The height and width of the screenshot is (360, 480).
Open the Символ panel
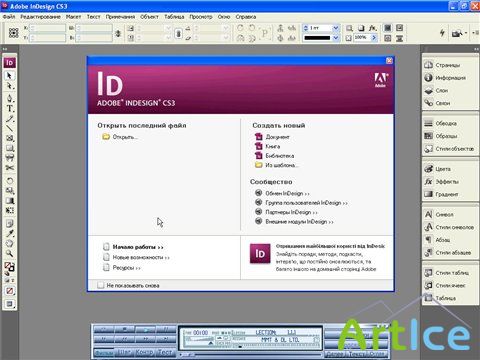[x=444, y=214]
